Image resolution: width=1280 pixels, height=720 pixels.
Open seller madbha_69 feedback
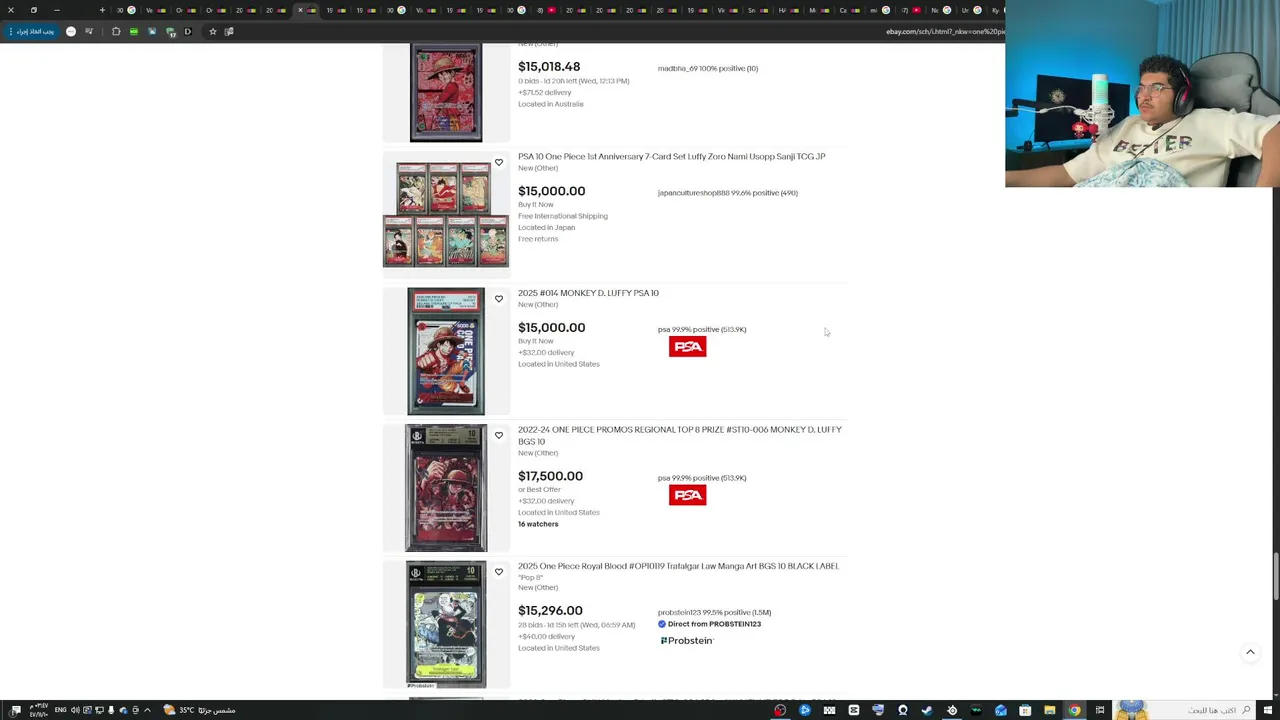point(707,69)
